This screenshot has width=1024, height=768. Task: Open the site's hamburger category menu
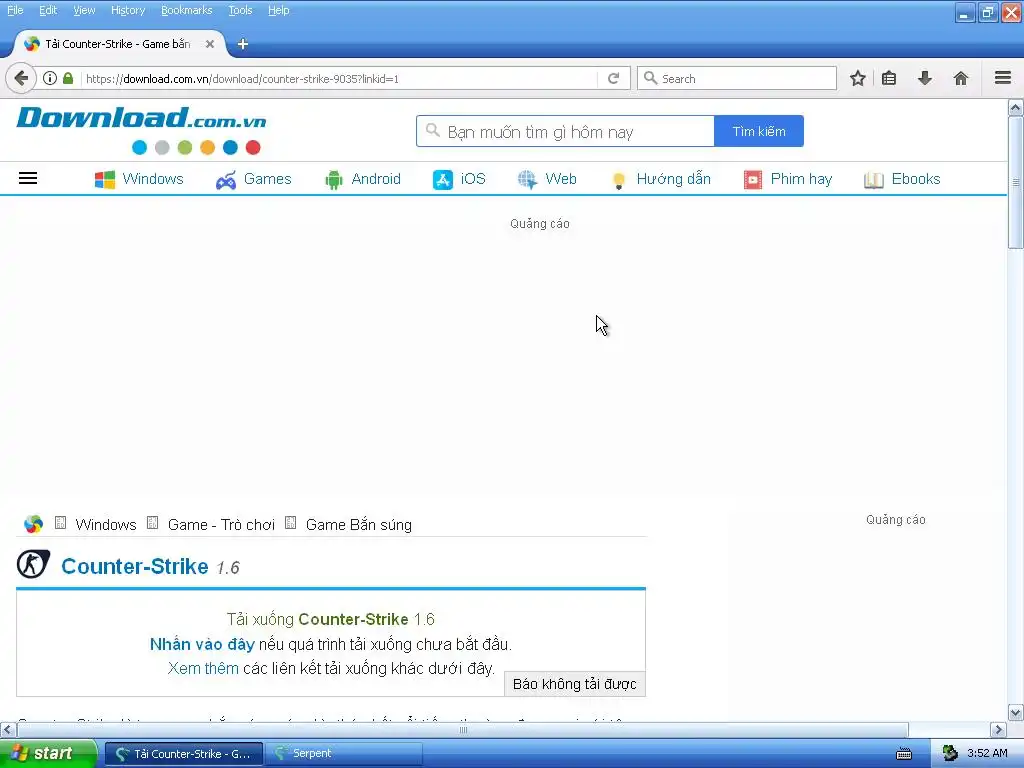[x=28, y=178]
